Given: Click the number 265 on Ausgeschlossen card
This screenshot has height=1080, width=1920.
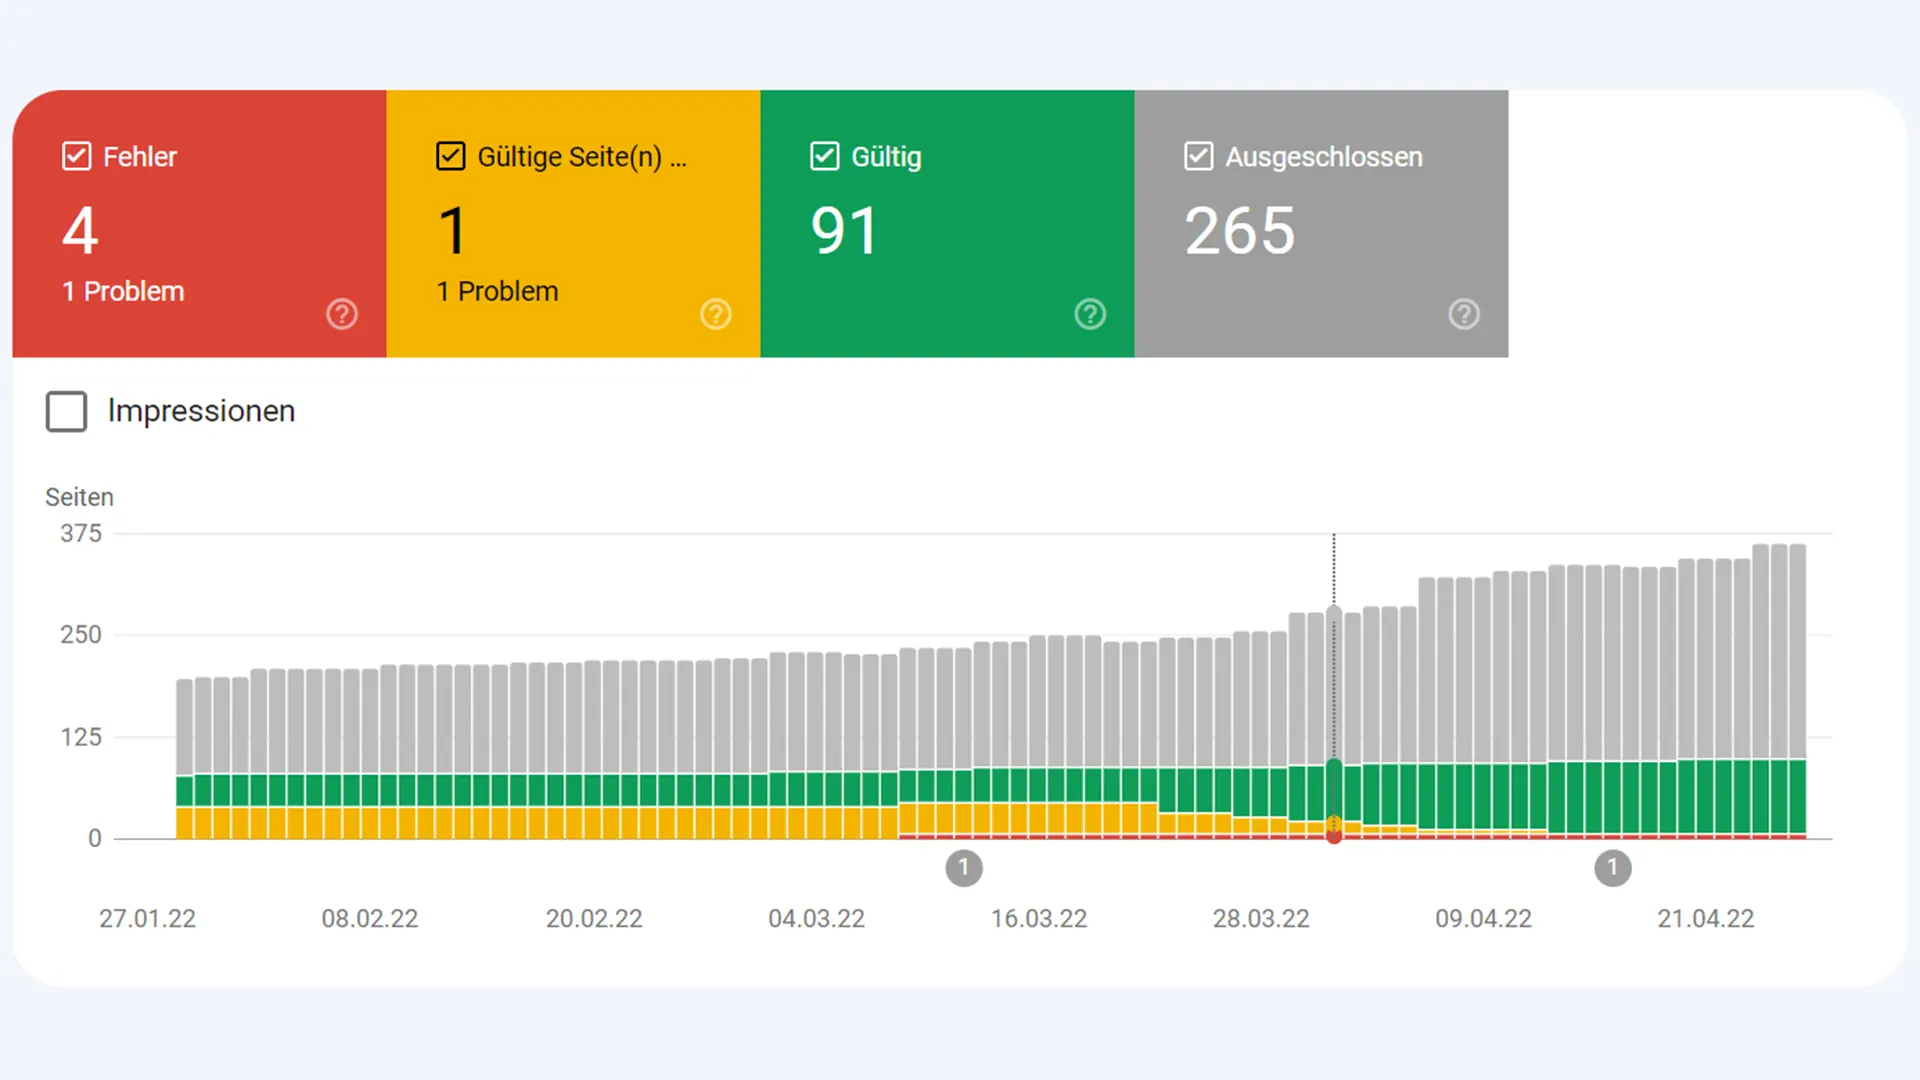Looking at the screenshot, I should 1240,231.
